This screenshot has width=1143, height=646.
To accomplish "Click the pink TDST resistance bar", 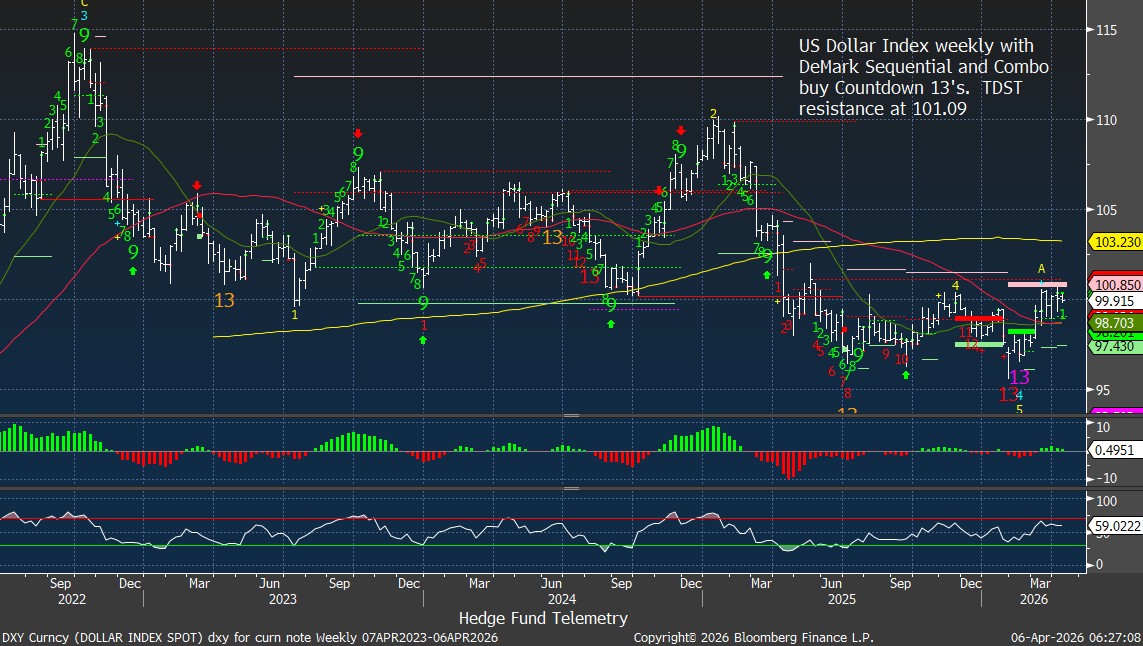I will 1036,285.
